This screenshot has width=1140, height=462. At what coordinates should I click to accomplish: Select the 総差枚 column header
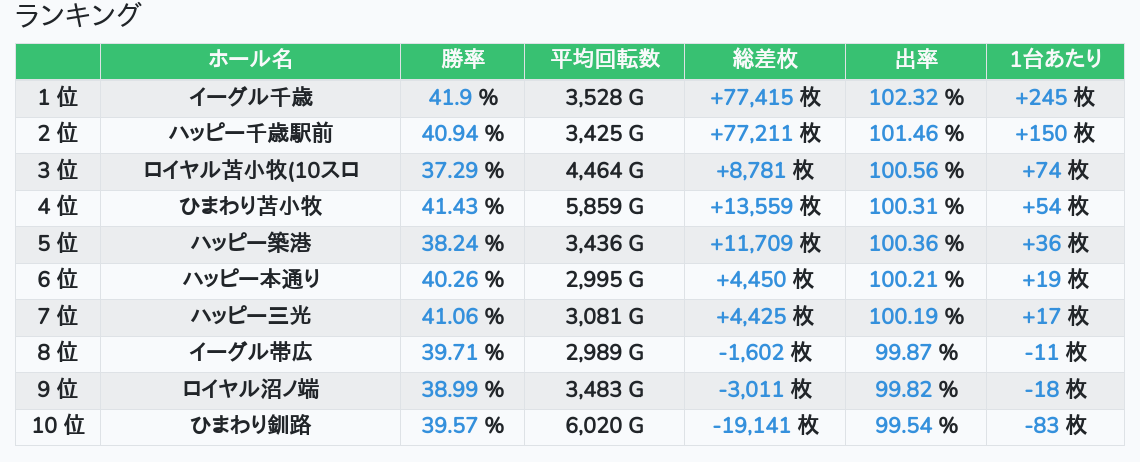pyautogui.click(x=765, y=60)
